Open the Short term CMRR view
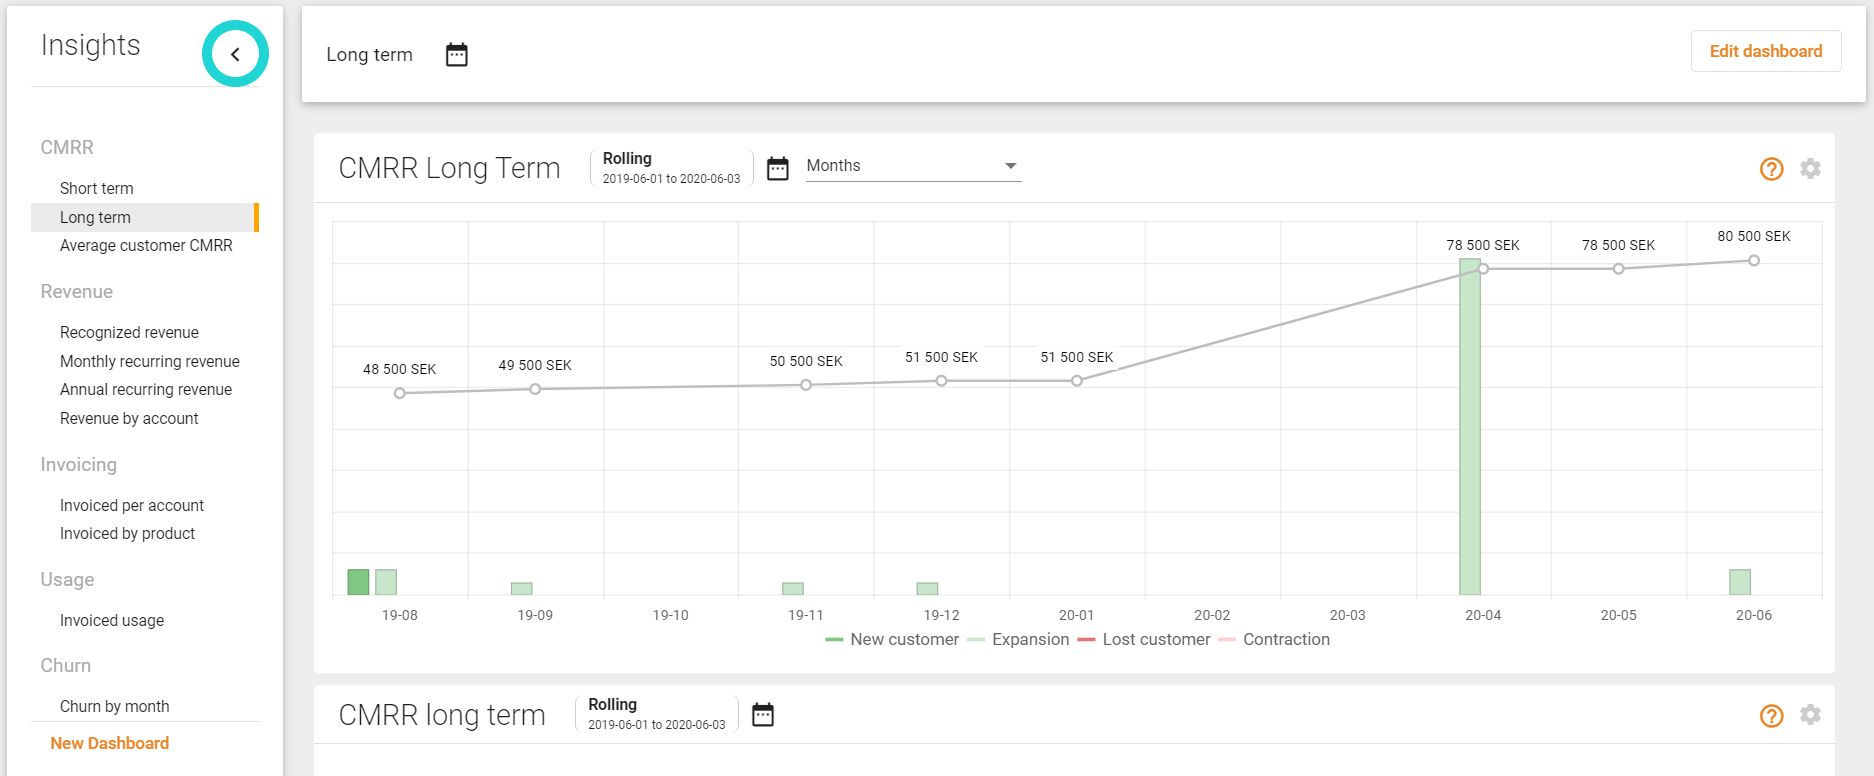Screen dimensions: 1874x776 coord(97,188)
